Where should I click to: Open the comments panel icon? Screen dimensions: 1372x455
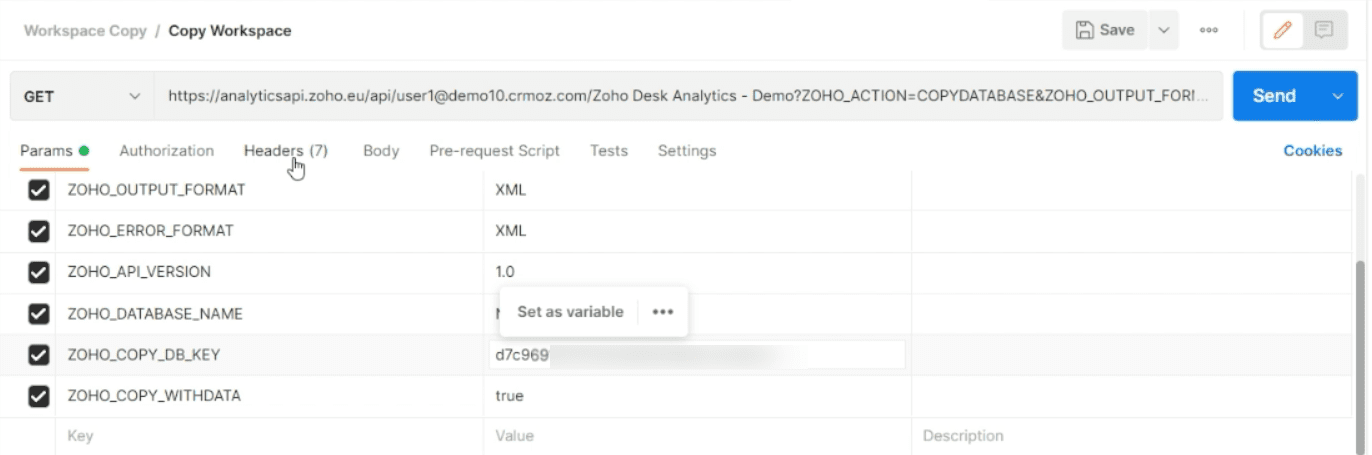coord(1325,30)
